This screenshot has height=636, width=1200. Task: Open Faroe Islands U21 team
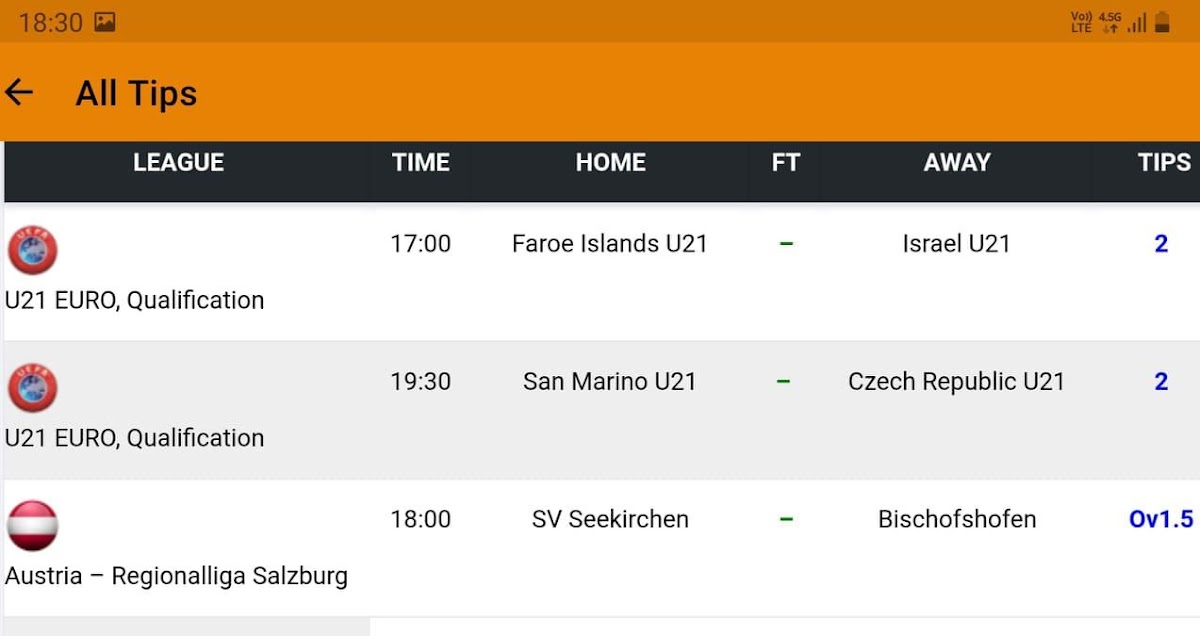[609, 244]
